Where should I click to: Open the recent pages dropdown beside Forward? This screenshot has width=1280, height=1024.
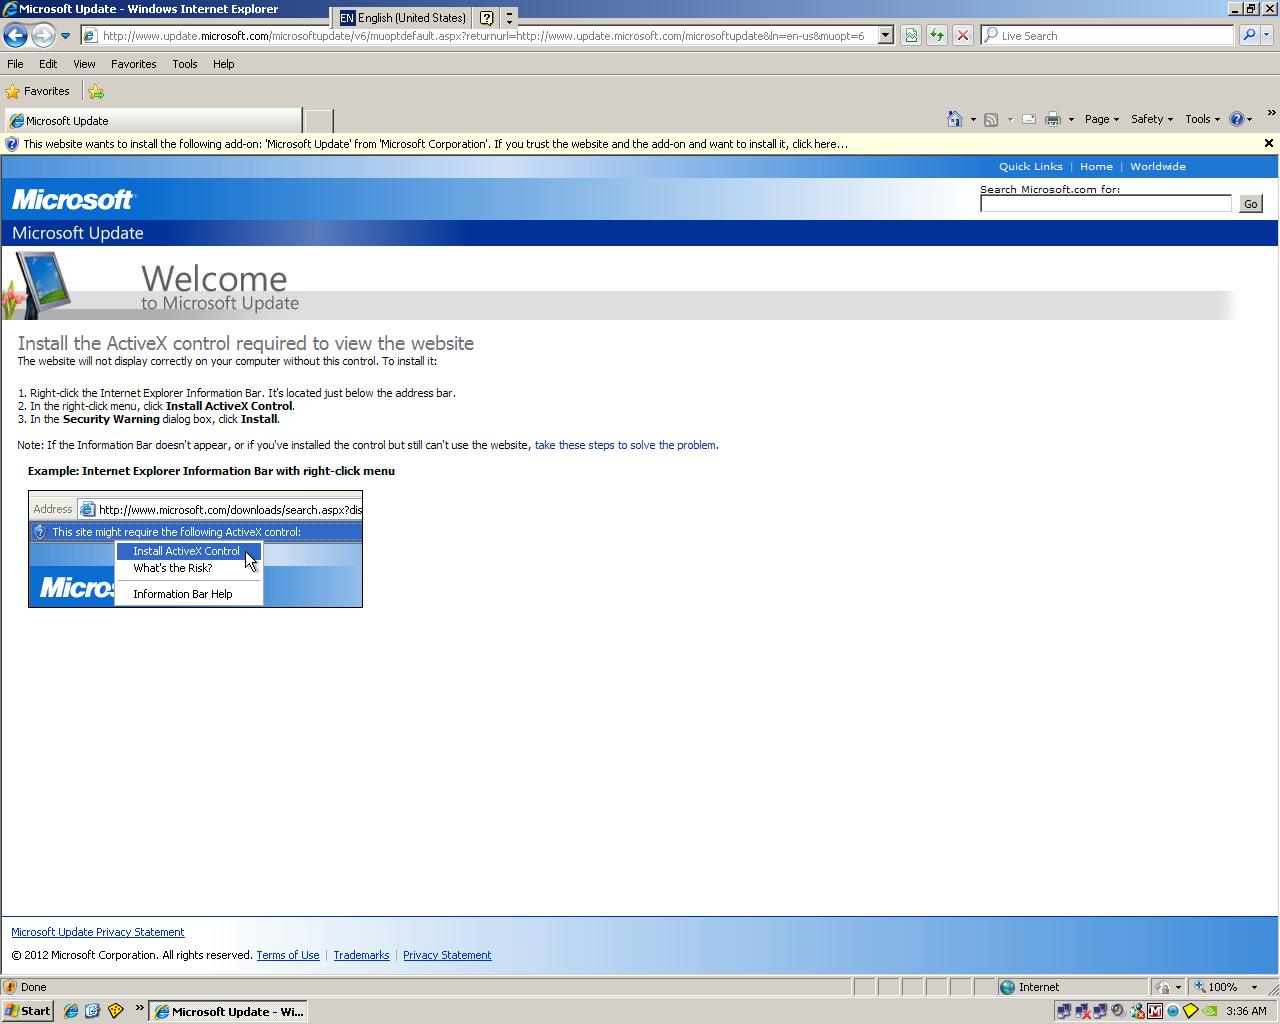click(x=65, y=36)
